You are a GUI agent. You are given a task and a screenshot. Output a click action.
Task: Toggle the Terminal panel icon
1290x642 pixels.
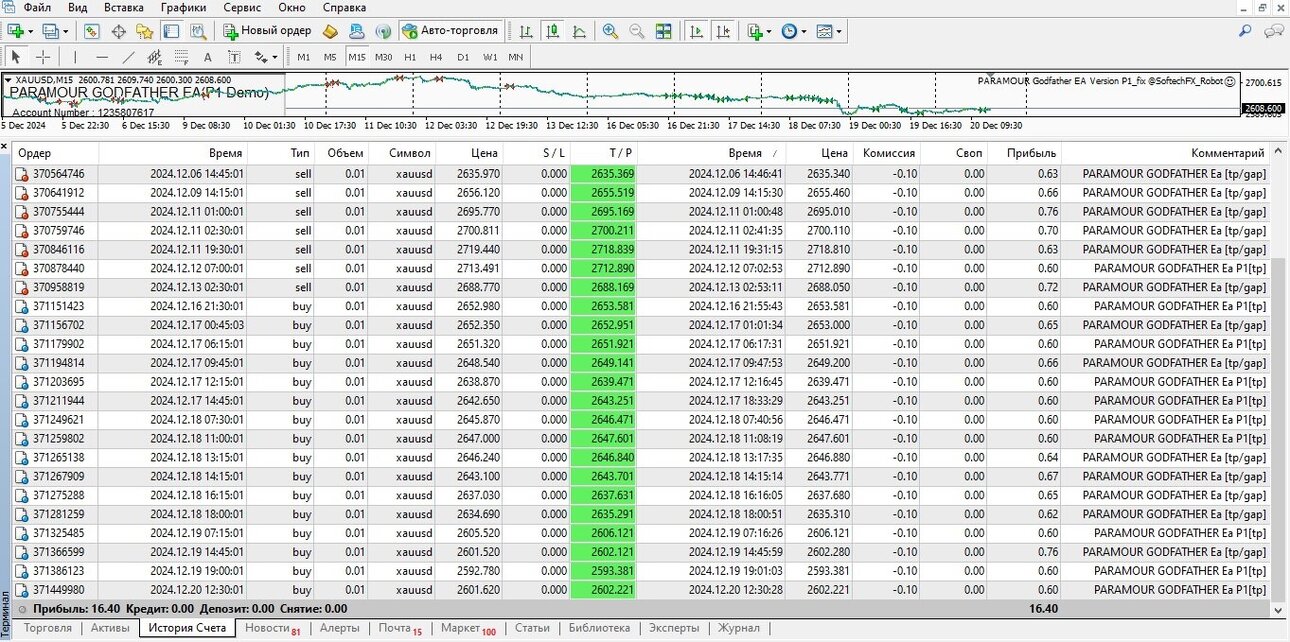pyautogui.click(x=171, y=31)
